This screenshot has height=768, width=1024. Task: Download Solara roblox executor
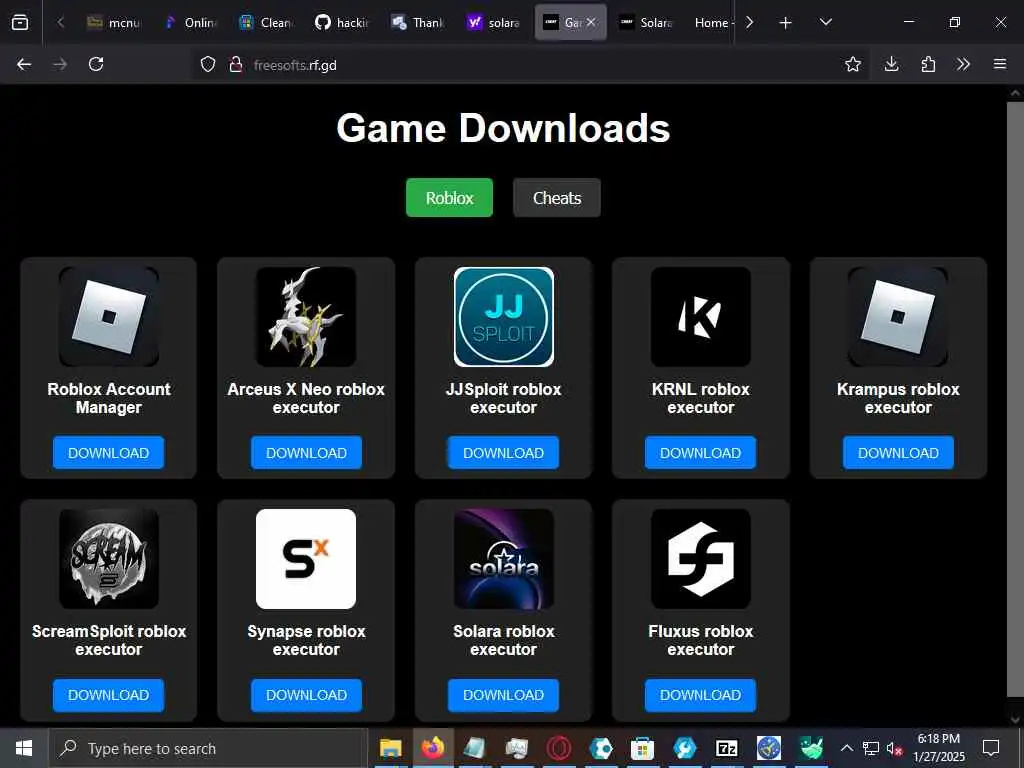504,695
